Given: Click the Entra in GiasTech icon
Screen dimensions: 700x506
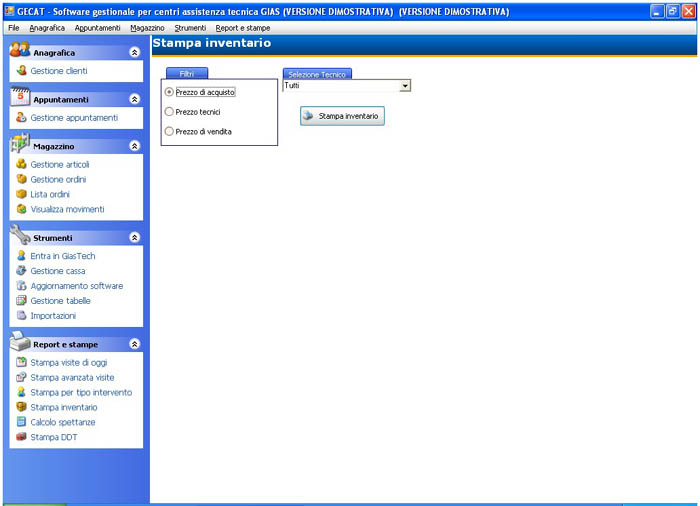Looking at the screenshot, I should click(21, 255).
